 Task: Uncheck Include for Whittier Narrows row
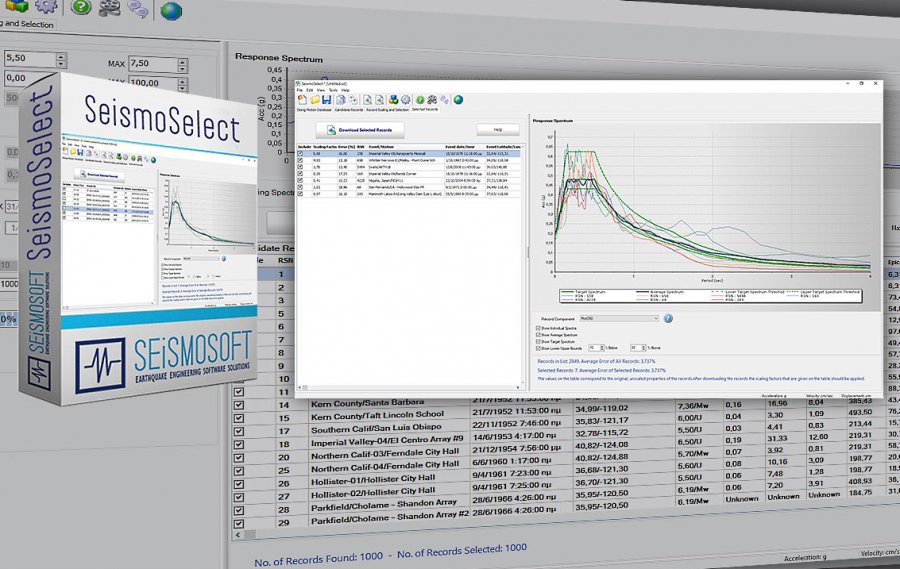(x=300, y=160)
